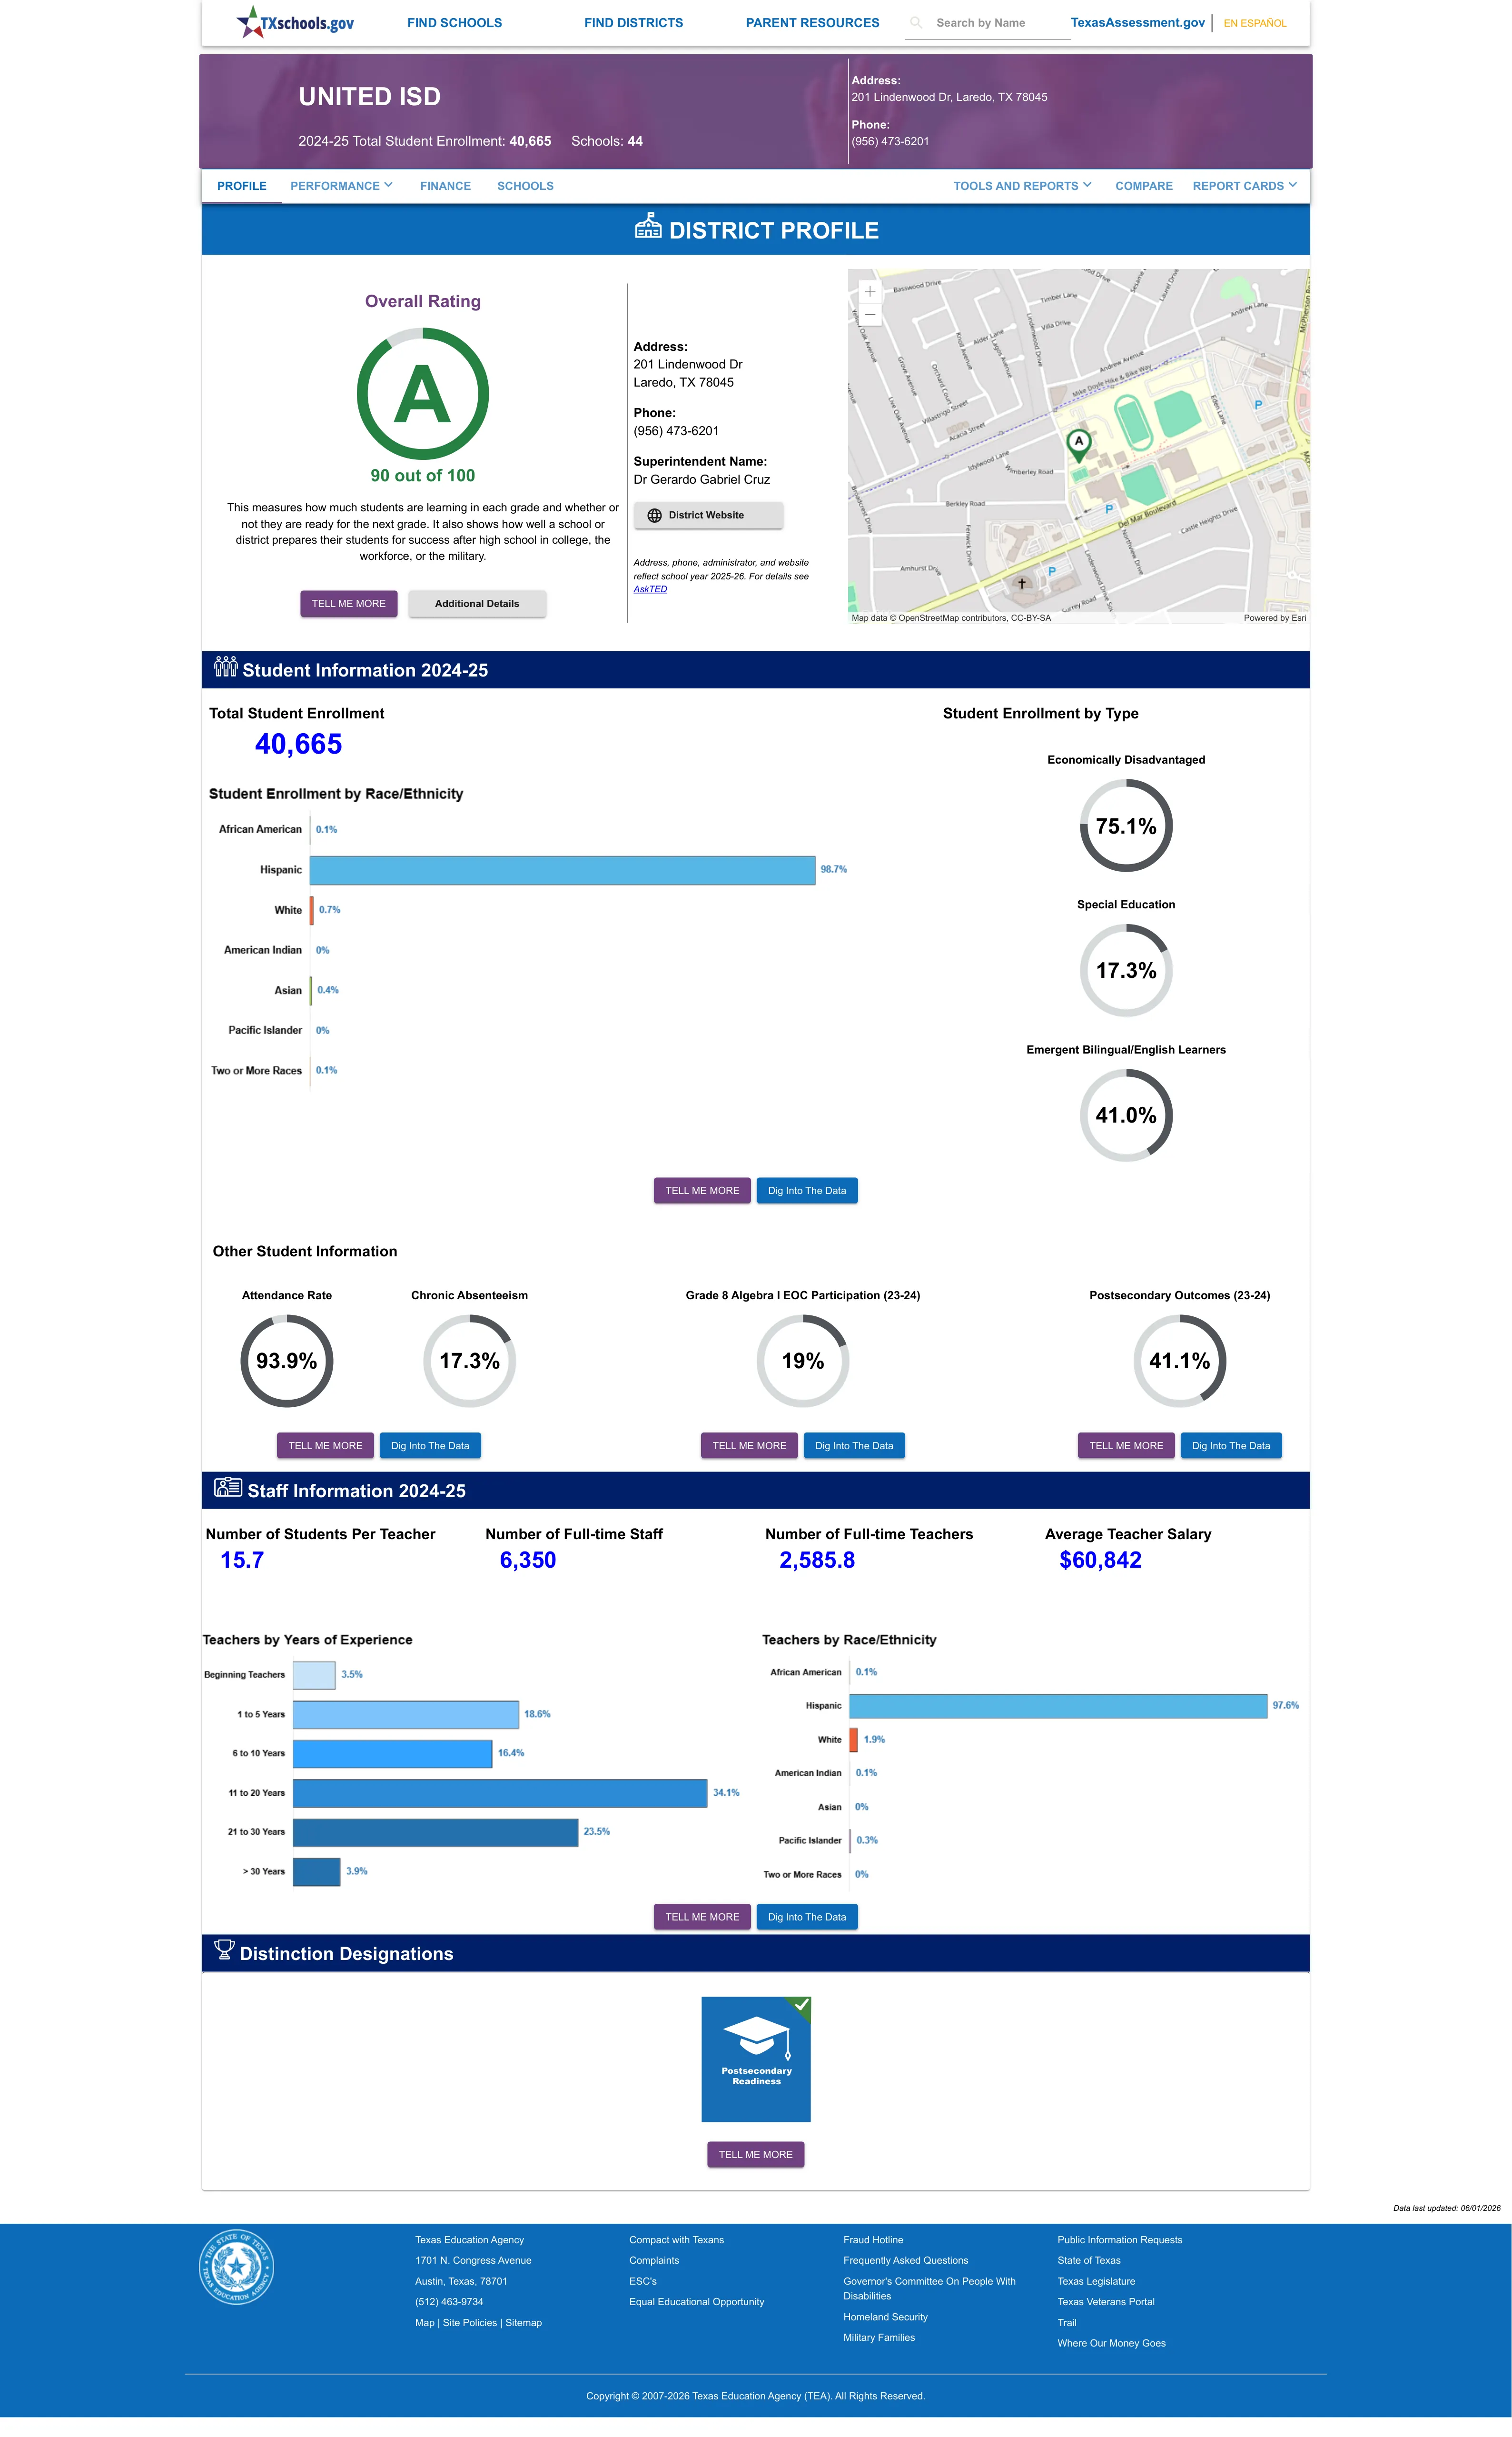Open Find Districts menu
Image resolution: width=1512 pixels, height=2437 pixels.
pos(634,23)
